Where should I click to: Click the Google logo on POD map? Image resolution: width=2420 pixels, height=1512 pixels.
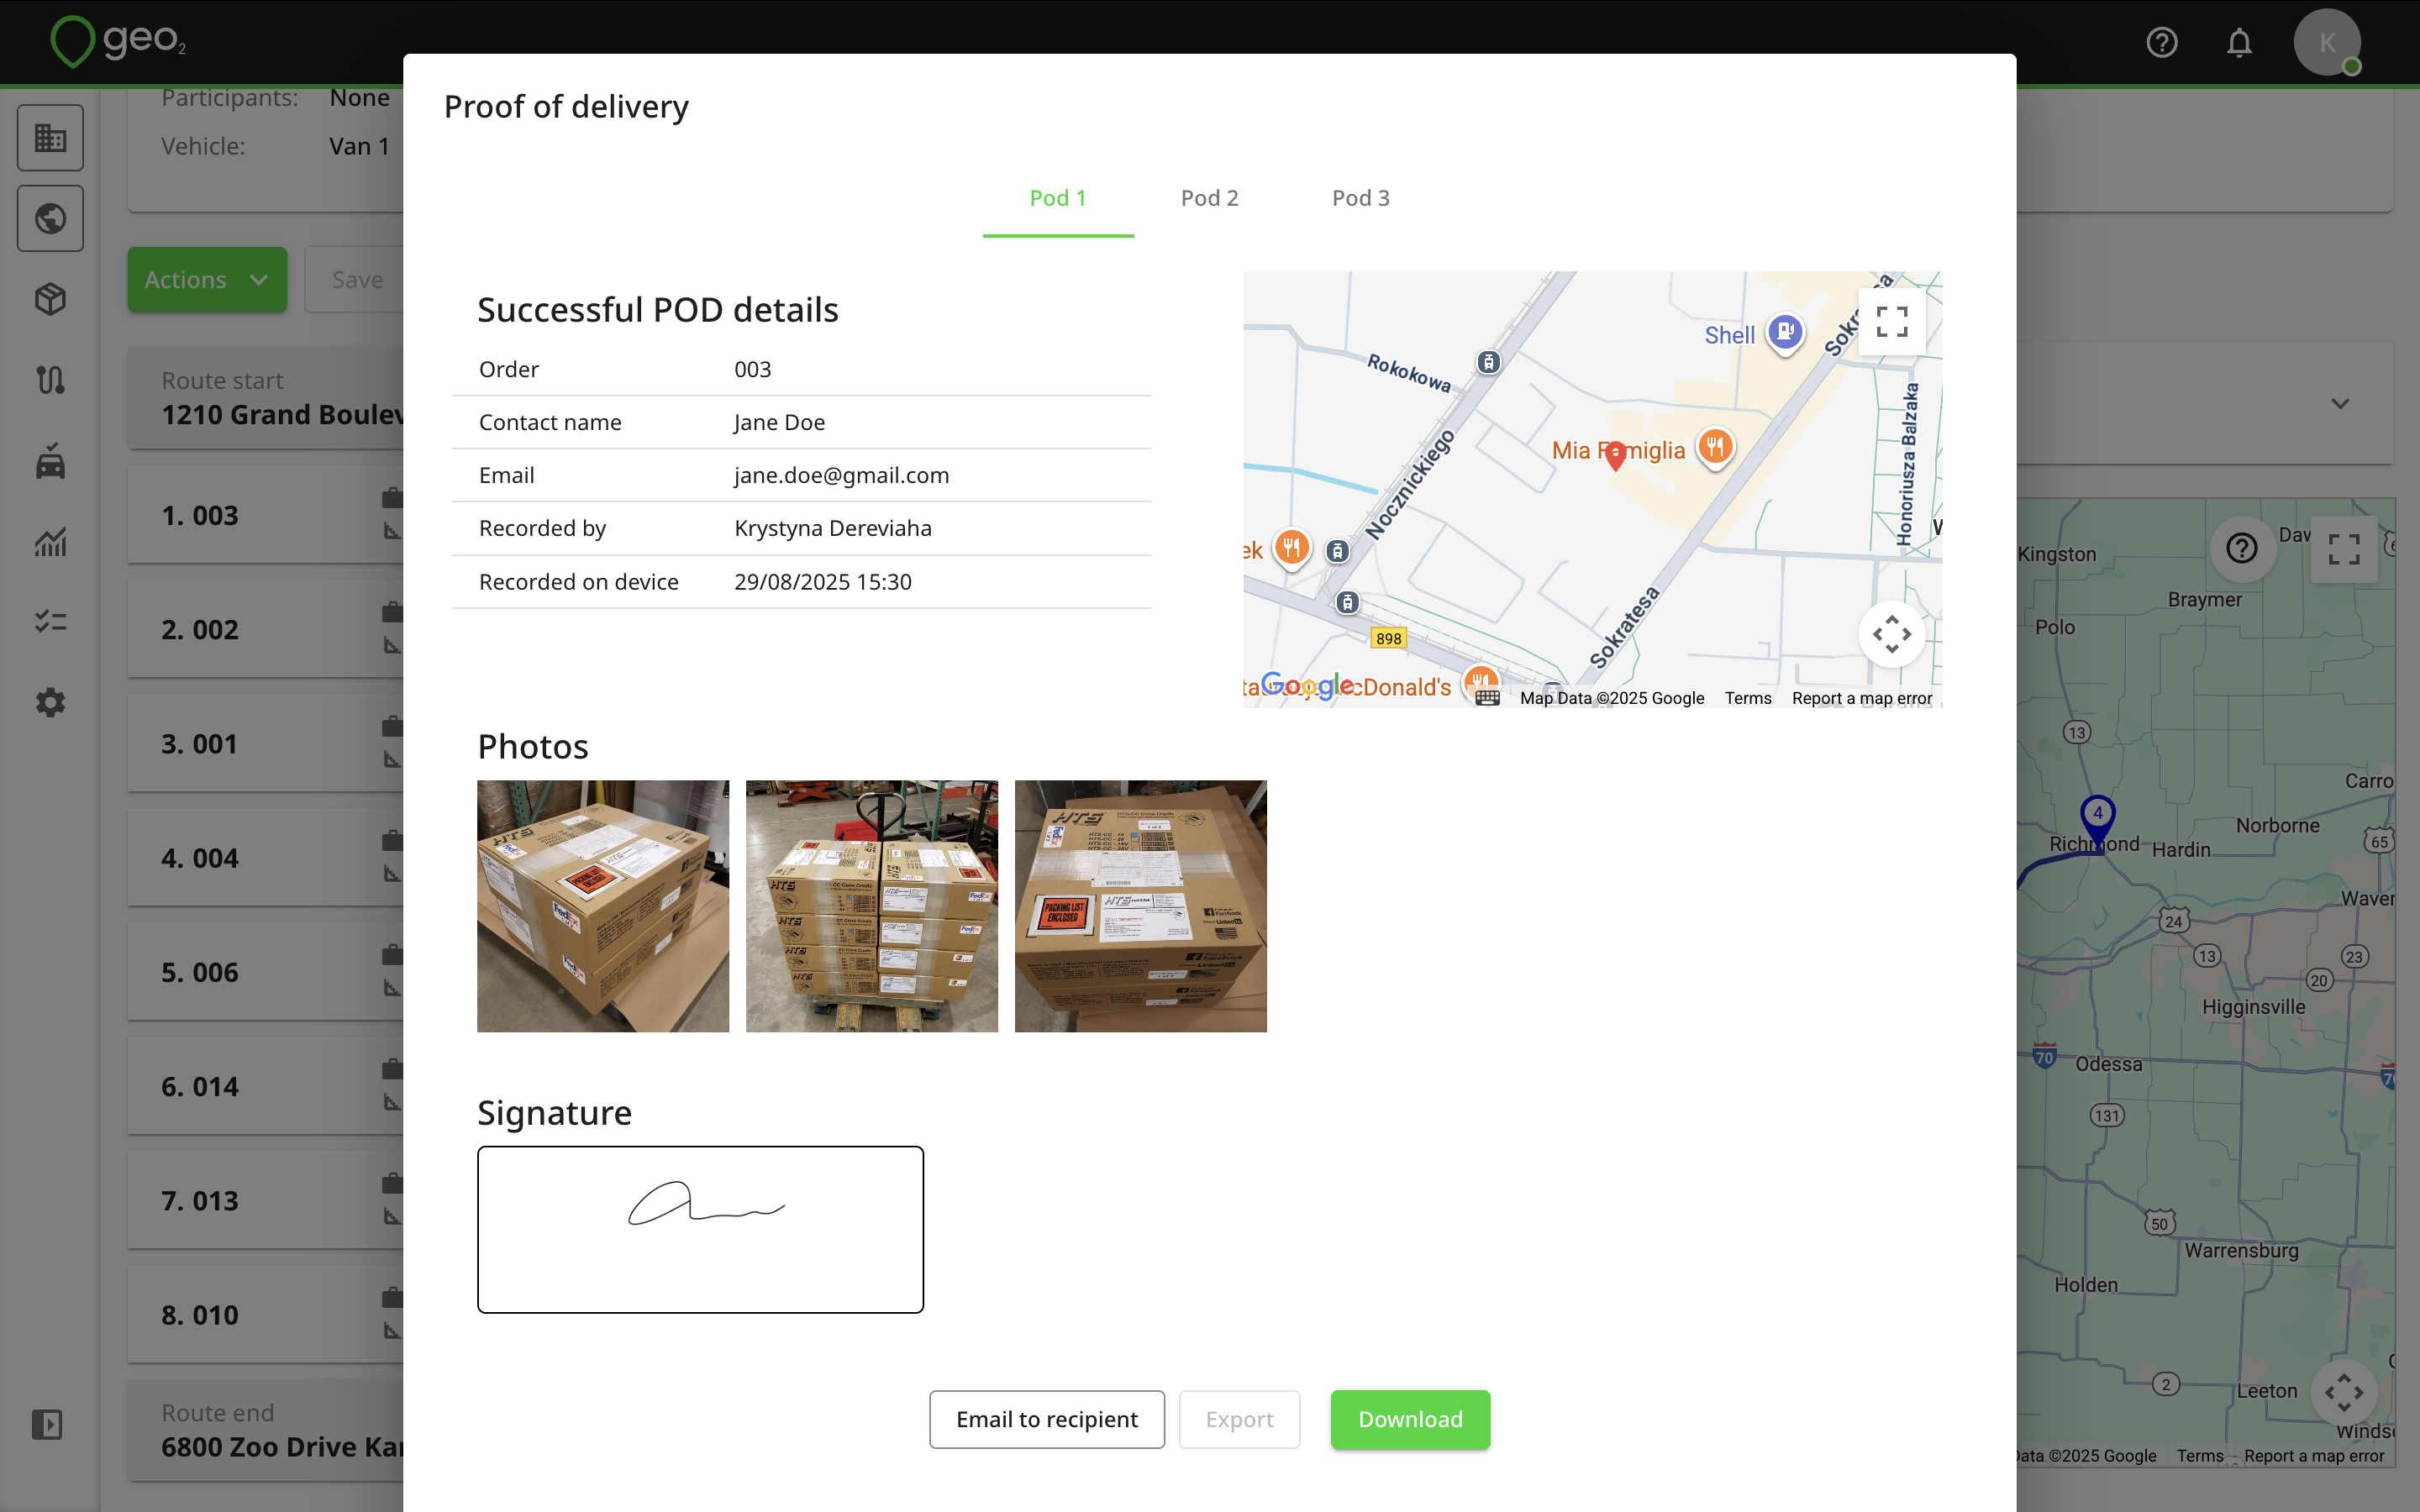tap(1308, 685)
